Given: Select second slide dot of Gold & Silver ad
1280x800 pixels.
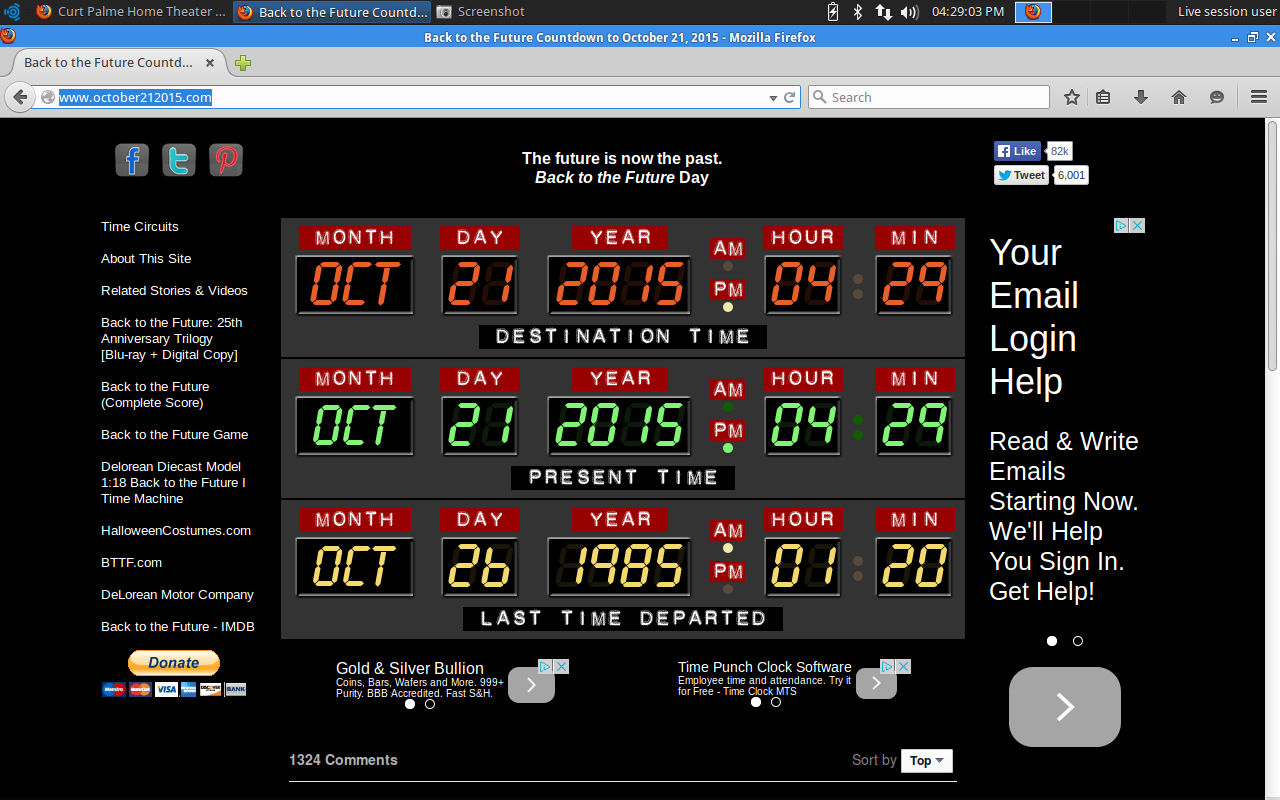Looking at the screenshot, I should pyautogui.click(x=430, y=704).
